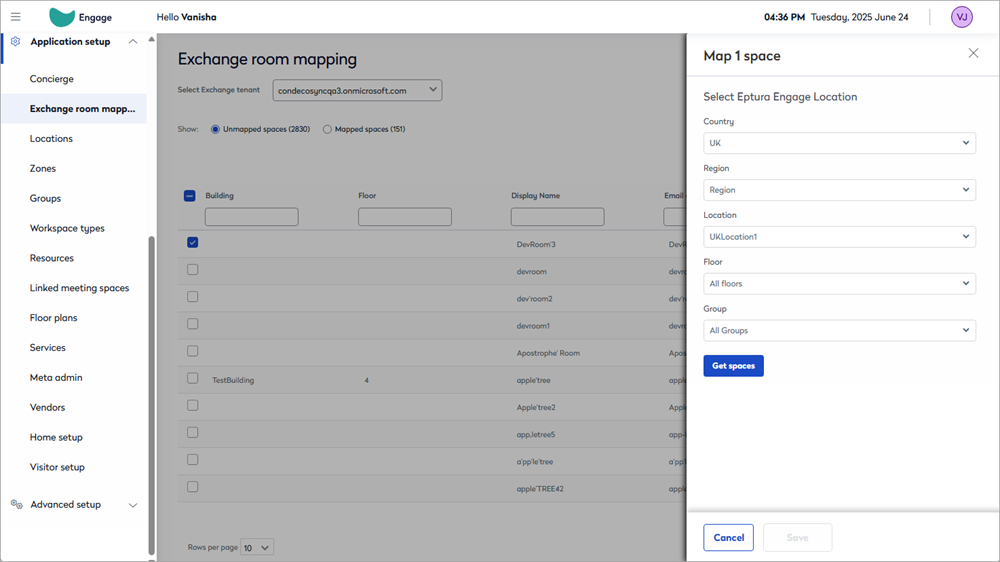Image resolution: width=1000 pixels, height=562 pixels.
Task: Click the sidebar vertical scrollbar
Action: 151,396
